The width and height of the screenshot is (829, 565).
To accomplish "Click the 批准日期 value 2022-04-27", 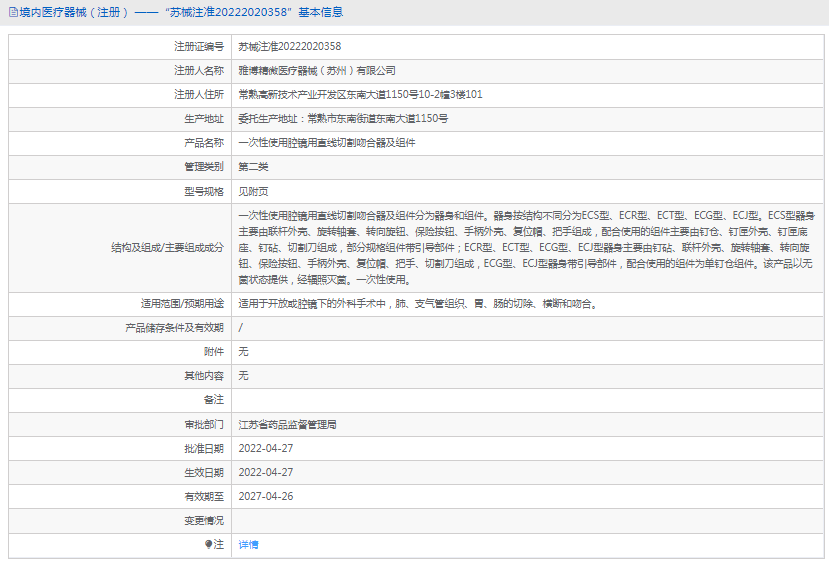I will point(265,448).
